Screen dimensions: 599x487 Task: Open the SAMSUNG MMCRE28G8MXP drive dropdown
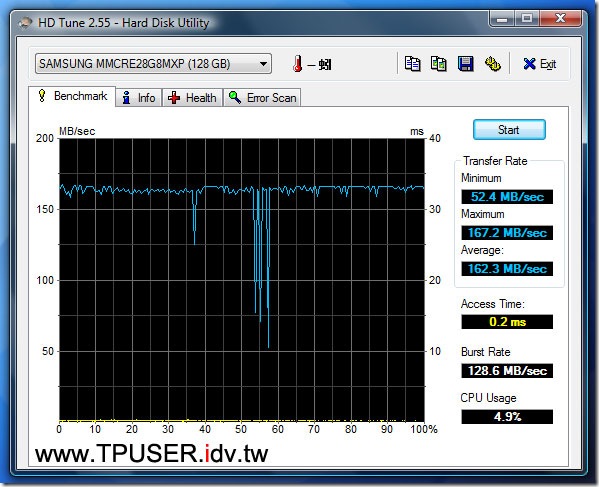coord(153,63)
